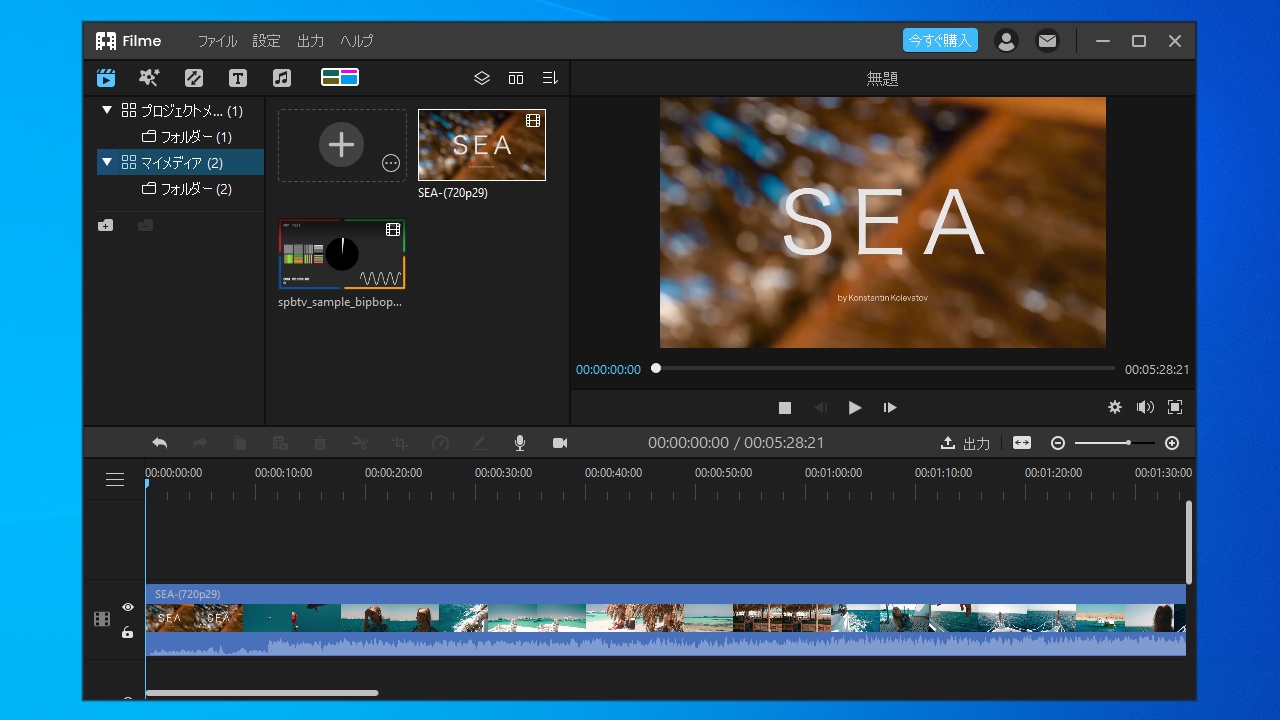Image resolution: width=1280 pixels, height=720 pixels.
Task: Toggle preview volume speaker
Action: (x=1145, y=407)
